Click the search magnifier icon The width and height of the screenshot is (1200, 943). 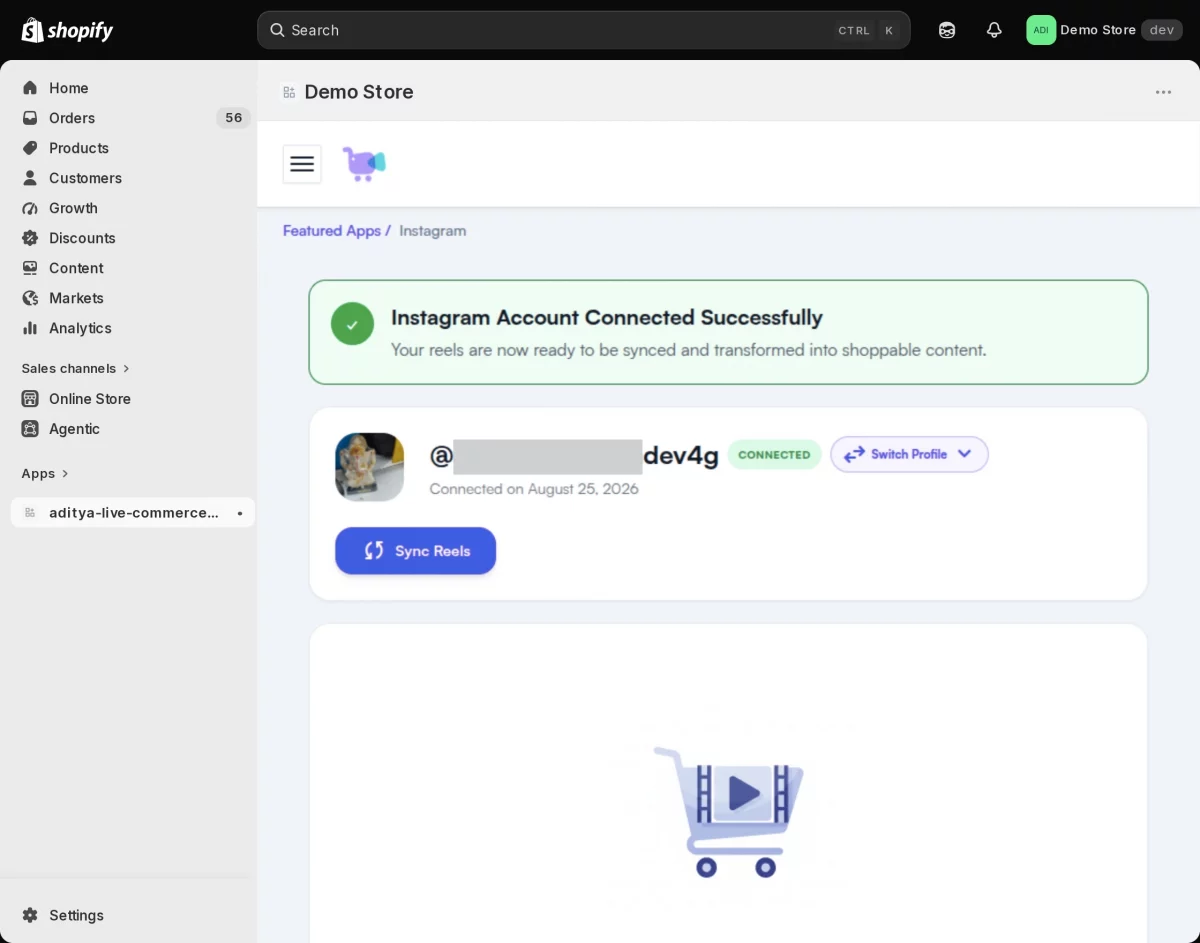[x=277, y=30]
